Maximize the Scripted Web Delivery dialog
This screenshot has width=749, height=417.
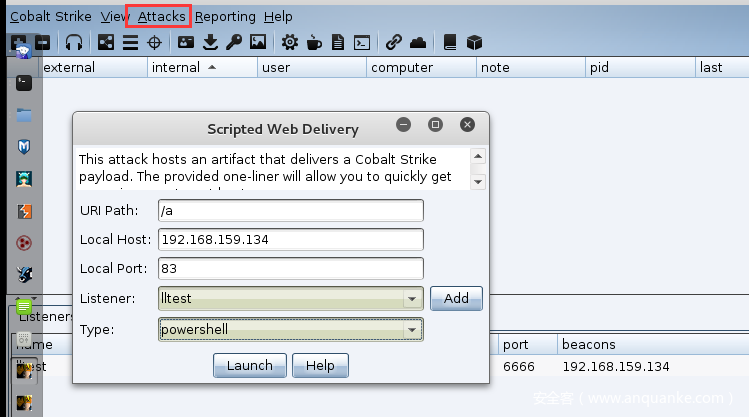point(435,125)
